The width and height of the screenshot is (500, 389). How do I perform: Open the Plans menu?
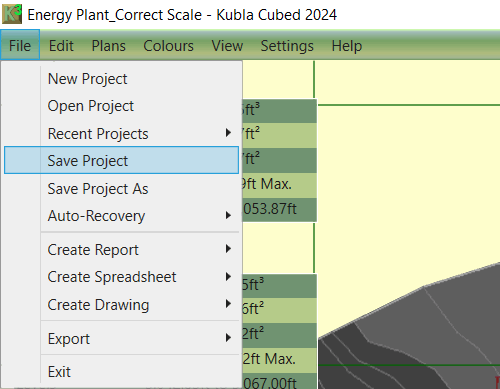coord(109,45)
